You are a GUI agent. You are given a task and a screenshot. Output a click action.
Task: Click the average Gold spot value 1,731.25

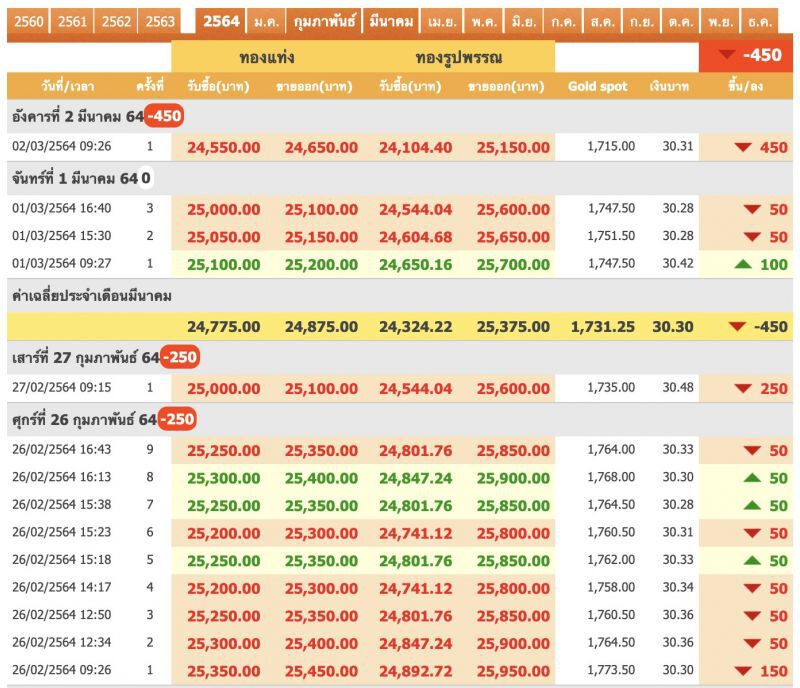pos(603,327)
